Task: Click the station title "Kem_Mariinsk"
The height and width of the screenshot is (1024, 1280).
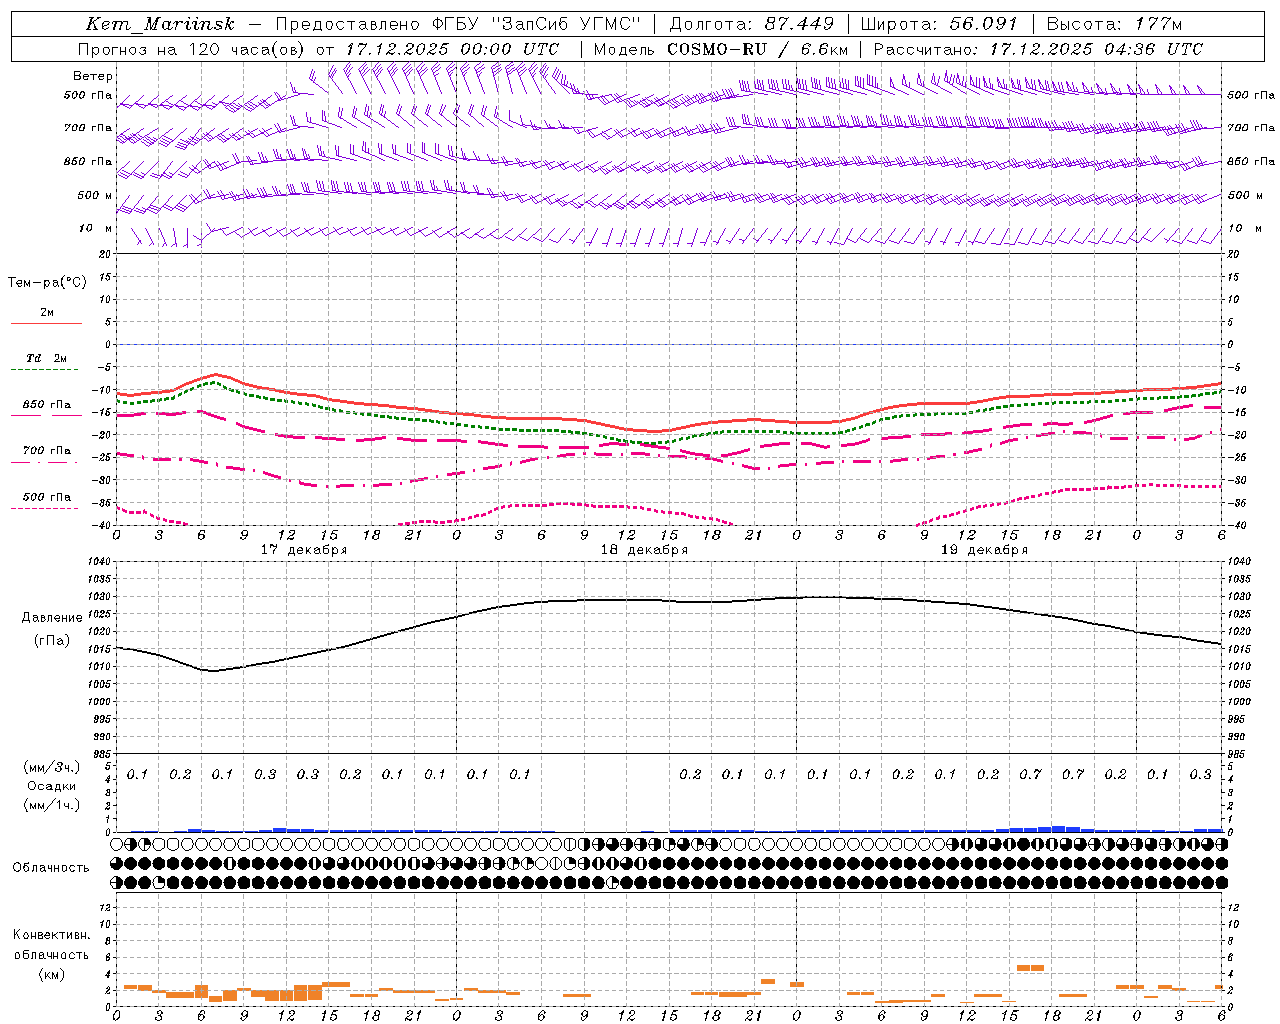Action: (160, 24)
